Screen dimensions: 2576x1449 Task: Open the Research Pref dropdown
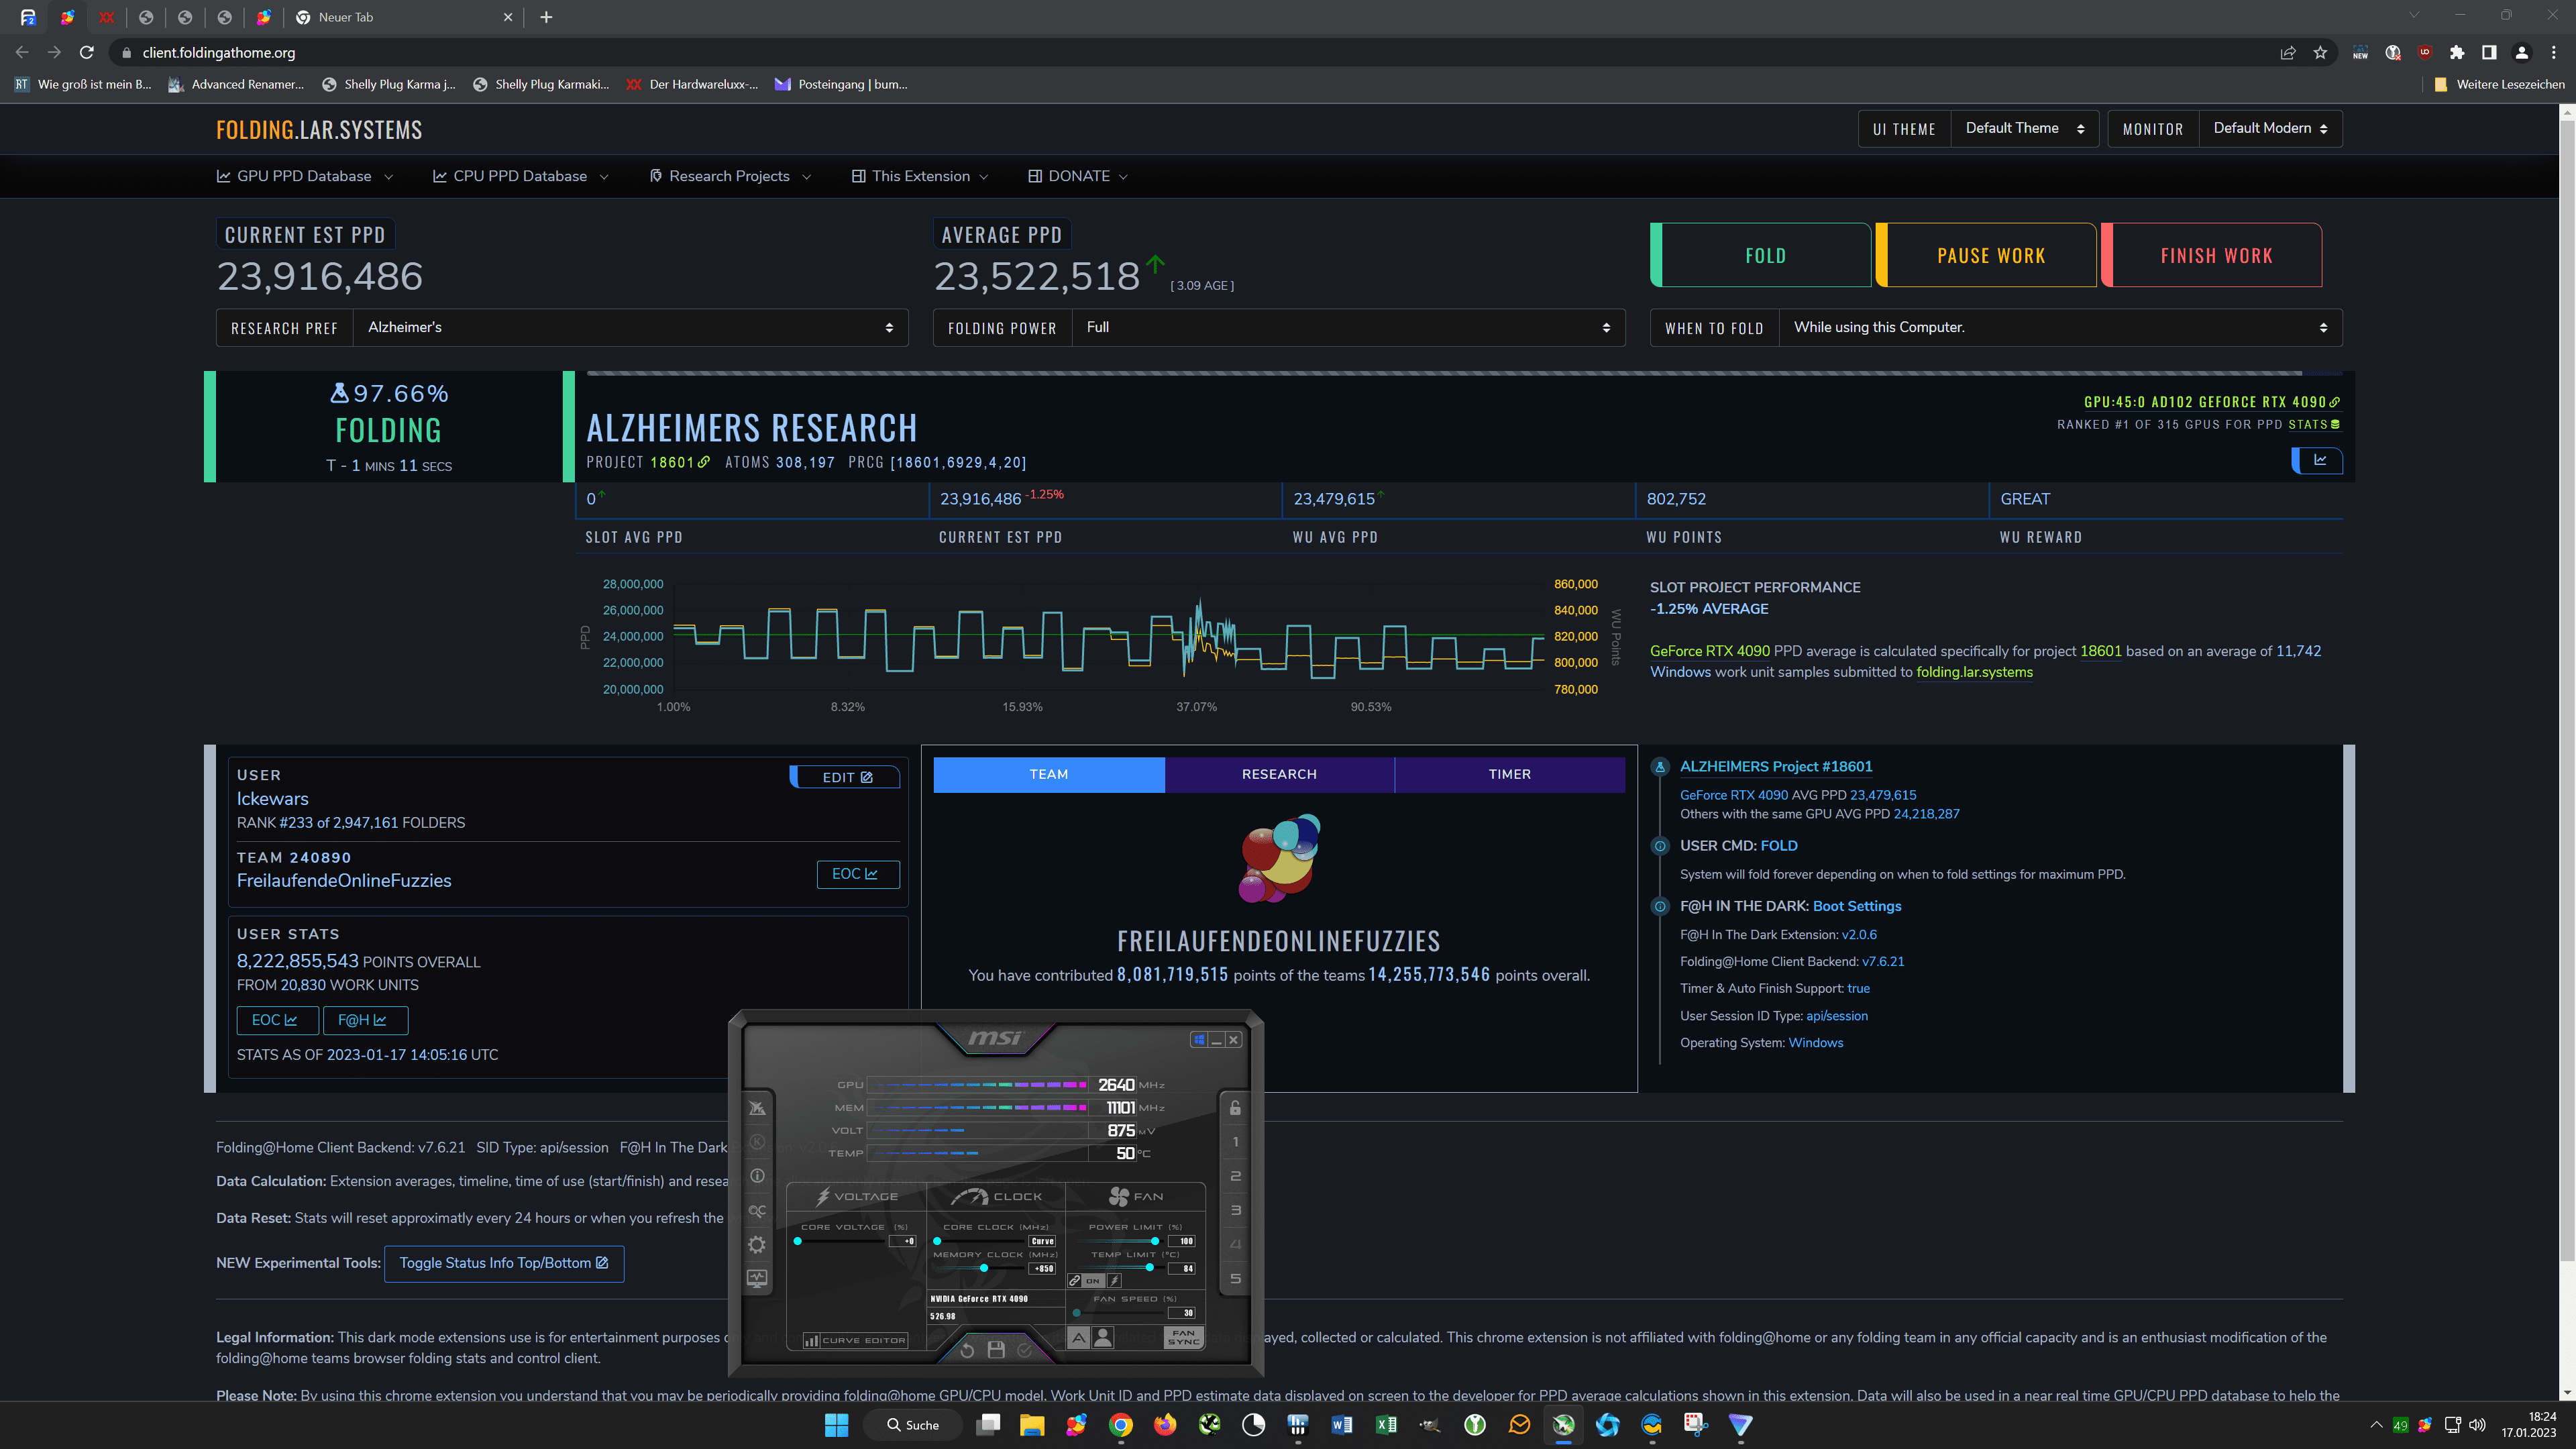coord(630,328)
